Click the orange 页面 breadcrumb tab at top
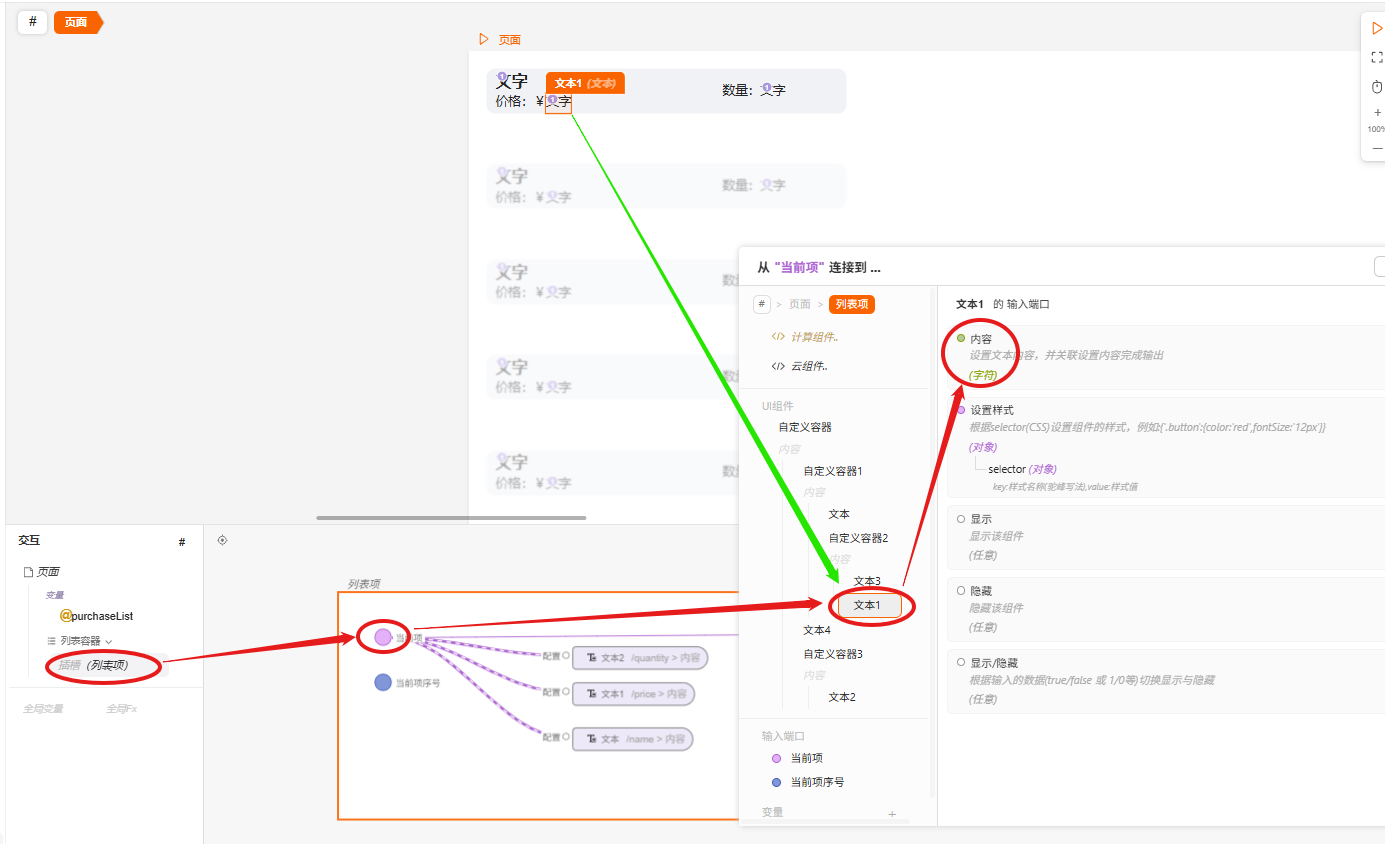Viewport: 1385px width, 844px height. pyautogui.click(x=77, y=22)
